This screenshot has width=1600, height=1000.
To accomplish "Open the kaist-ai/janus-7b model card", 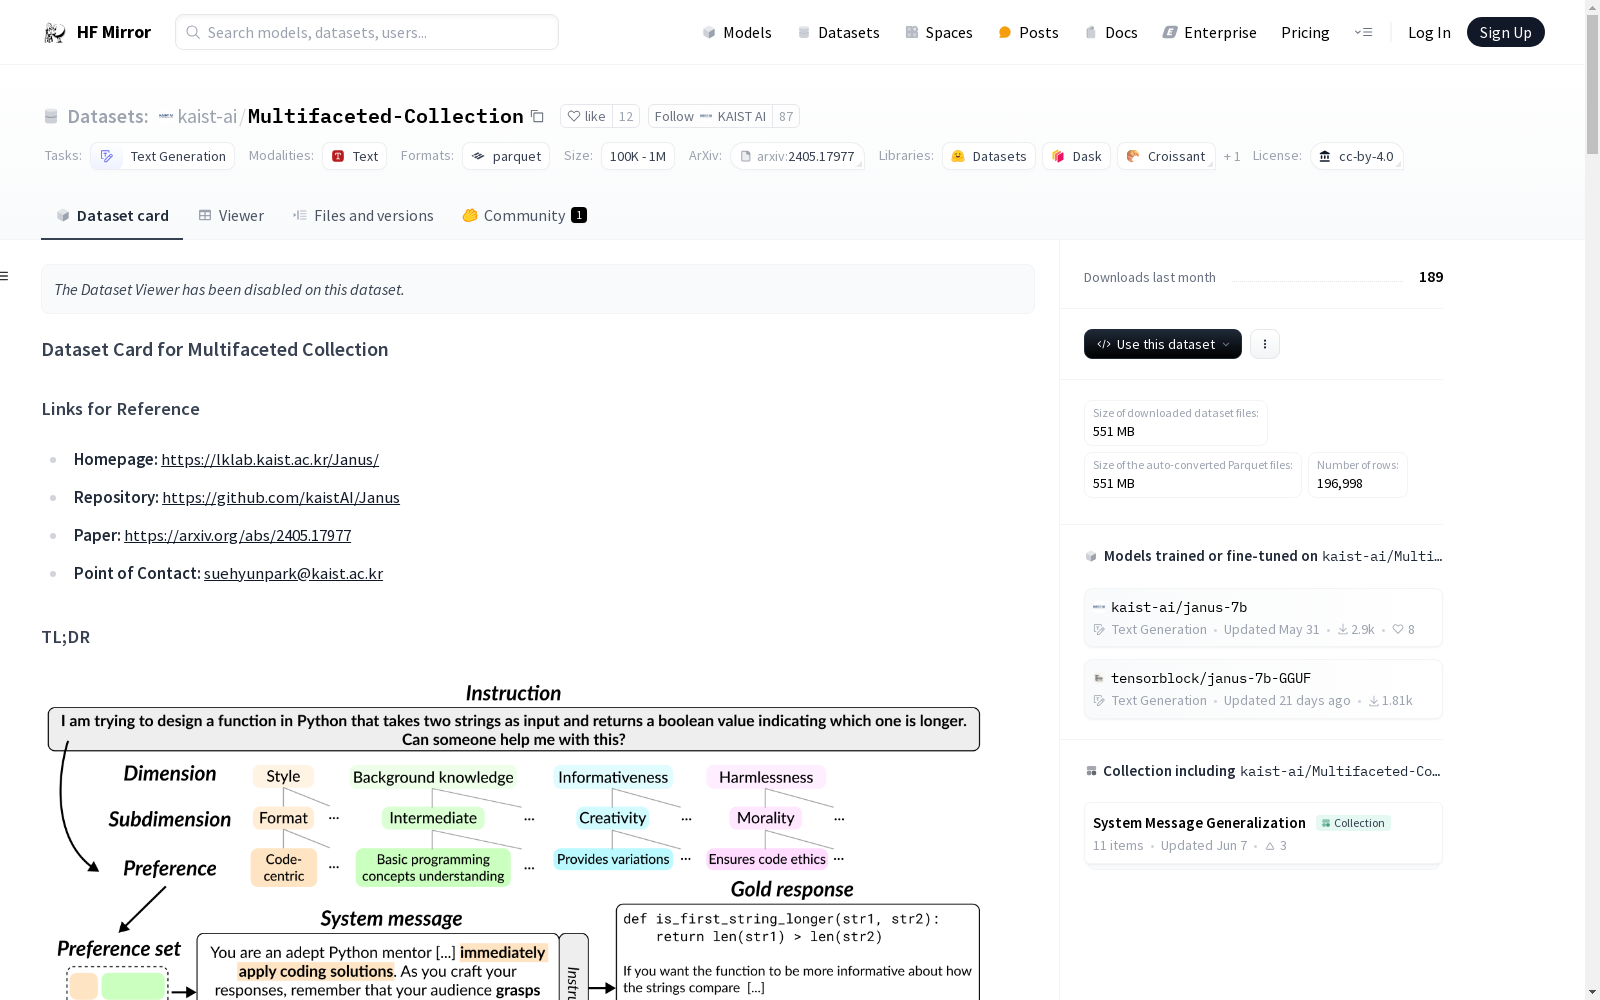I will click(x=1179, y=607).
